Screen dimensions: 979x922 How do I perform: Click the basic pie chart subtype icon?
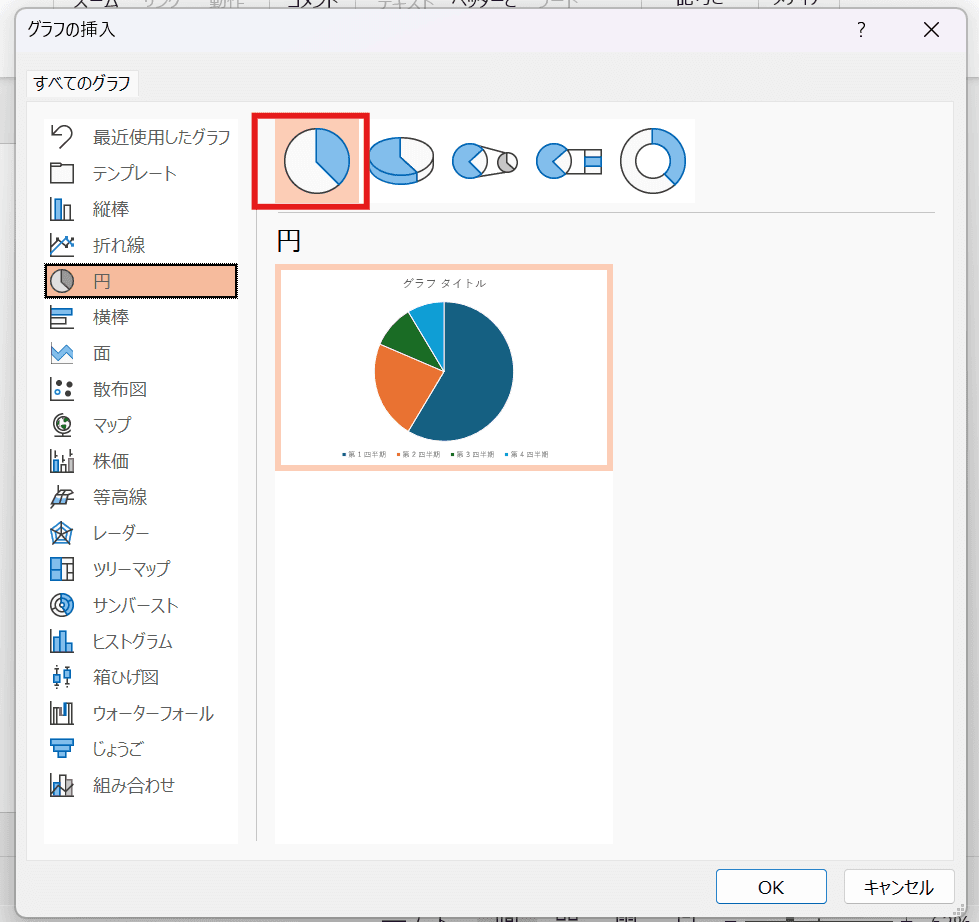[316, 160]
